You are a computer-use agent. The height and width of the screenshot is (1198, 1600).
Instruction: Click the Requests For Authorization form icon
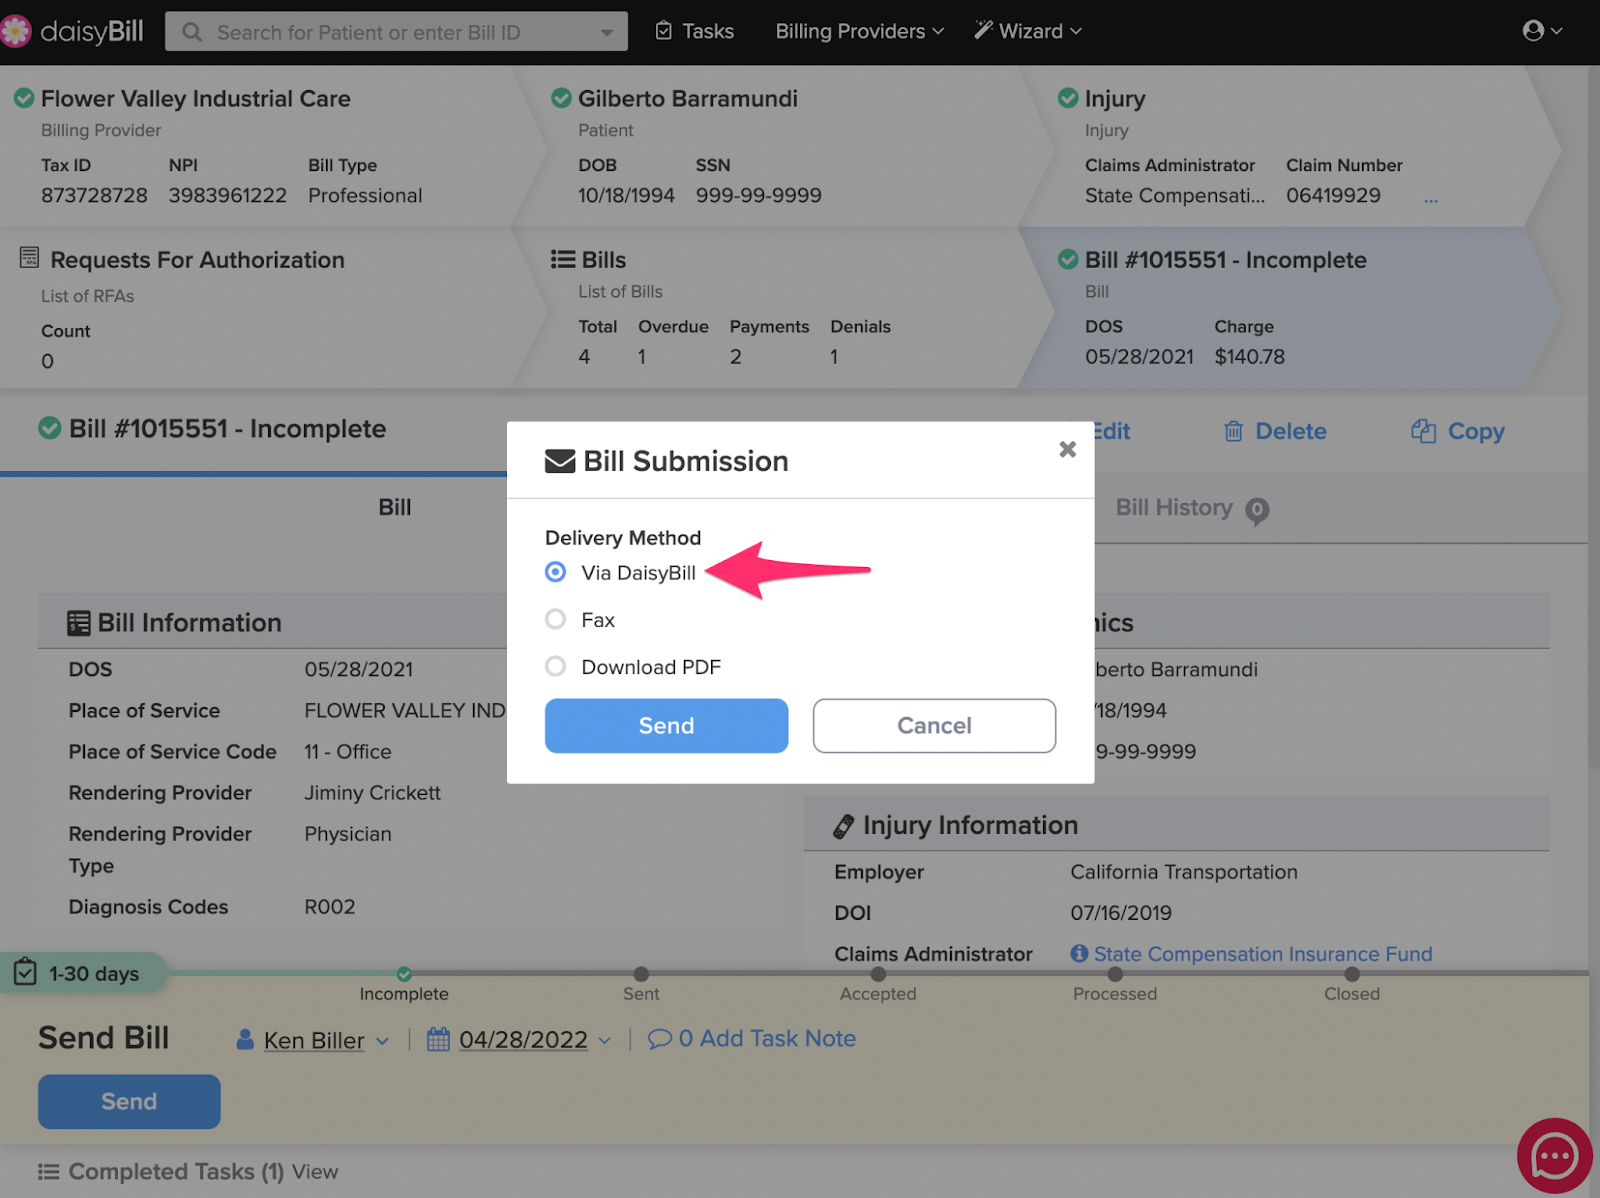[x=30, y=258]
